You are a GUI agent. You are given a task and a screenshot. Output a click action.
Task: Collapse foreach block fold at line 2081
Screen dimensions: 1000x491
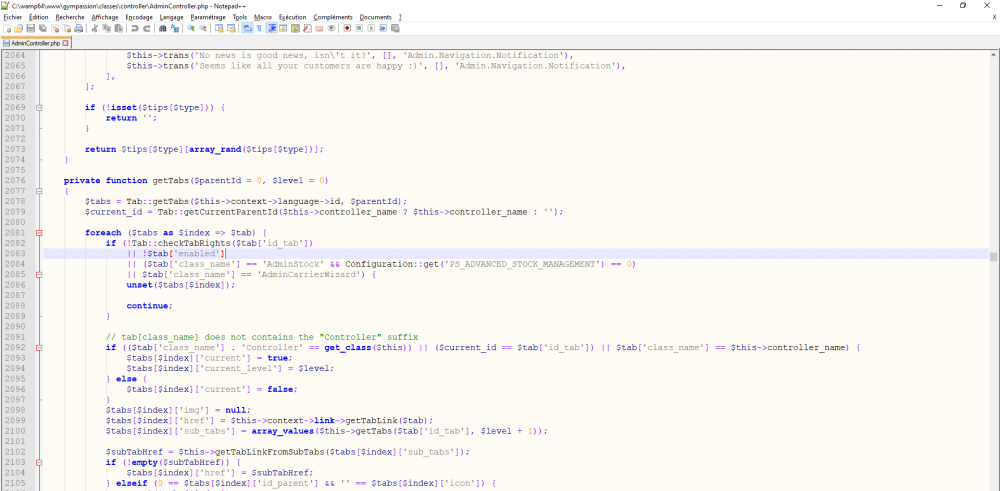[39, 233]
